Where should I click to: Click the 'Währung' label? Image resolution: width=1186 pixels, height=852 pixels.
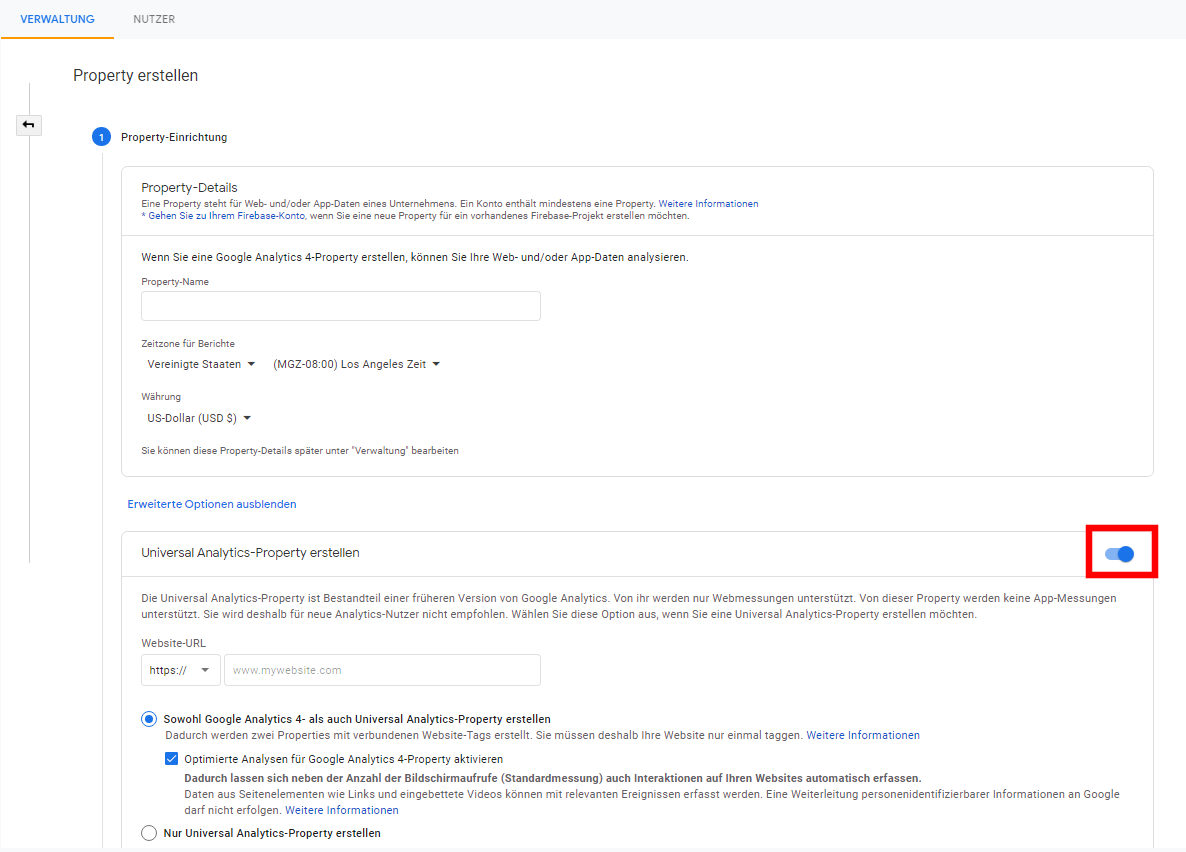(161, 396)
